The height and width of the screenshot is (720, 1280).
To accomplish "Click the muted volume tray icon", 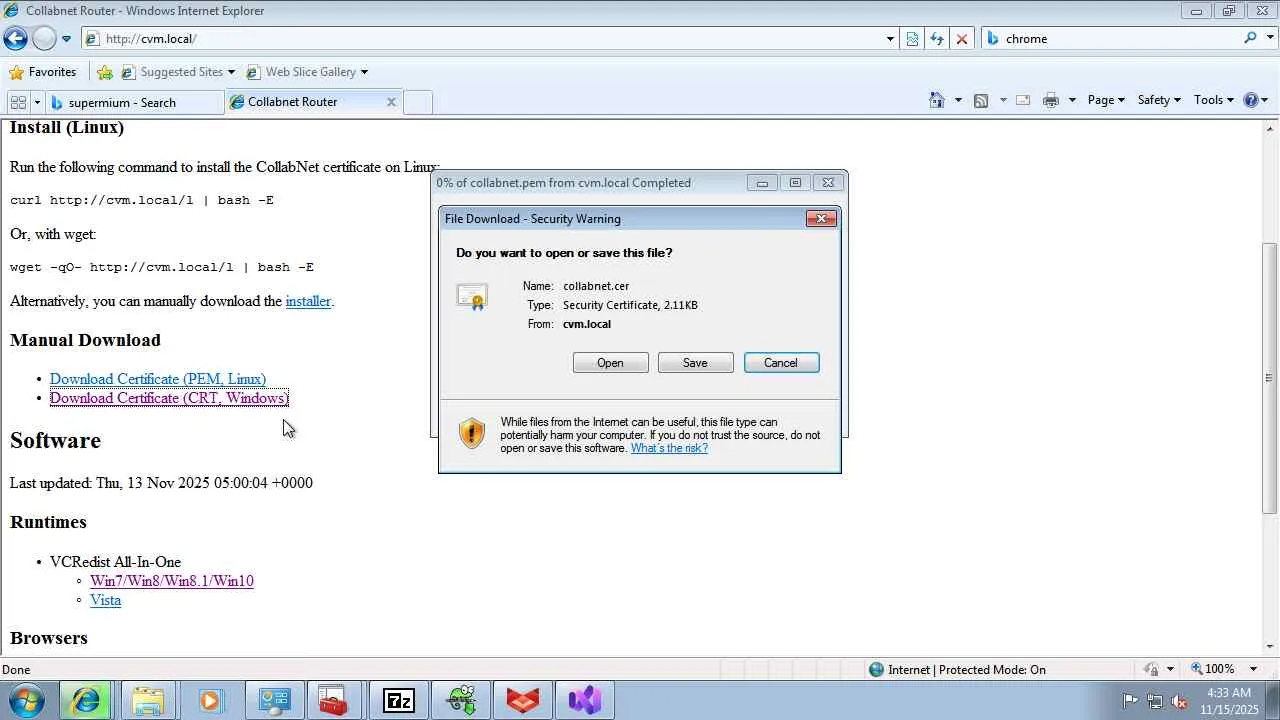I will coord(1178,701).
